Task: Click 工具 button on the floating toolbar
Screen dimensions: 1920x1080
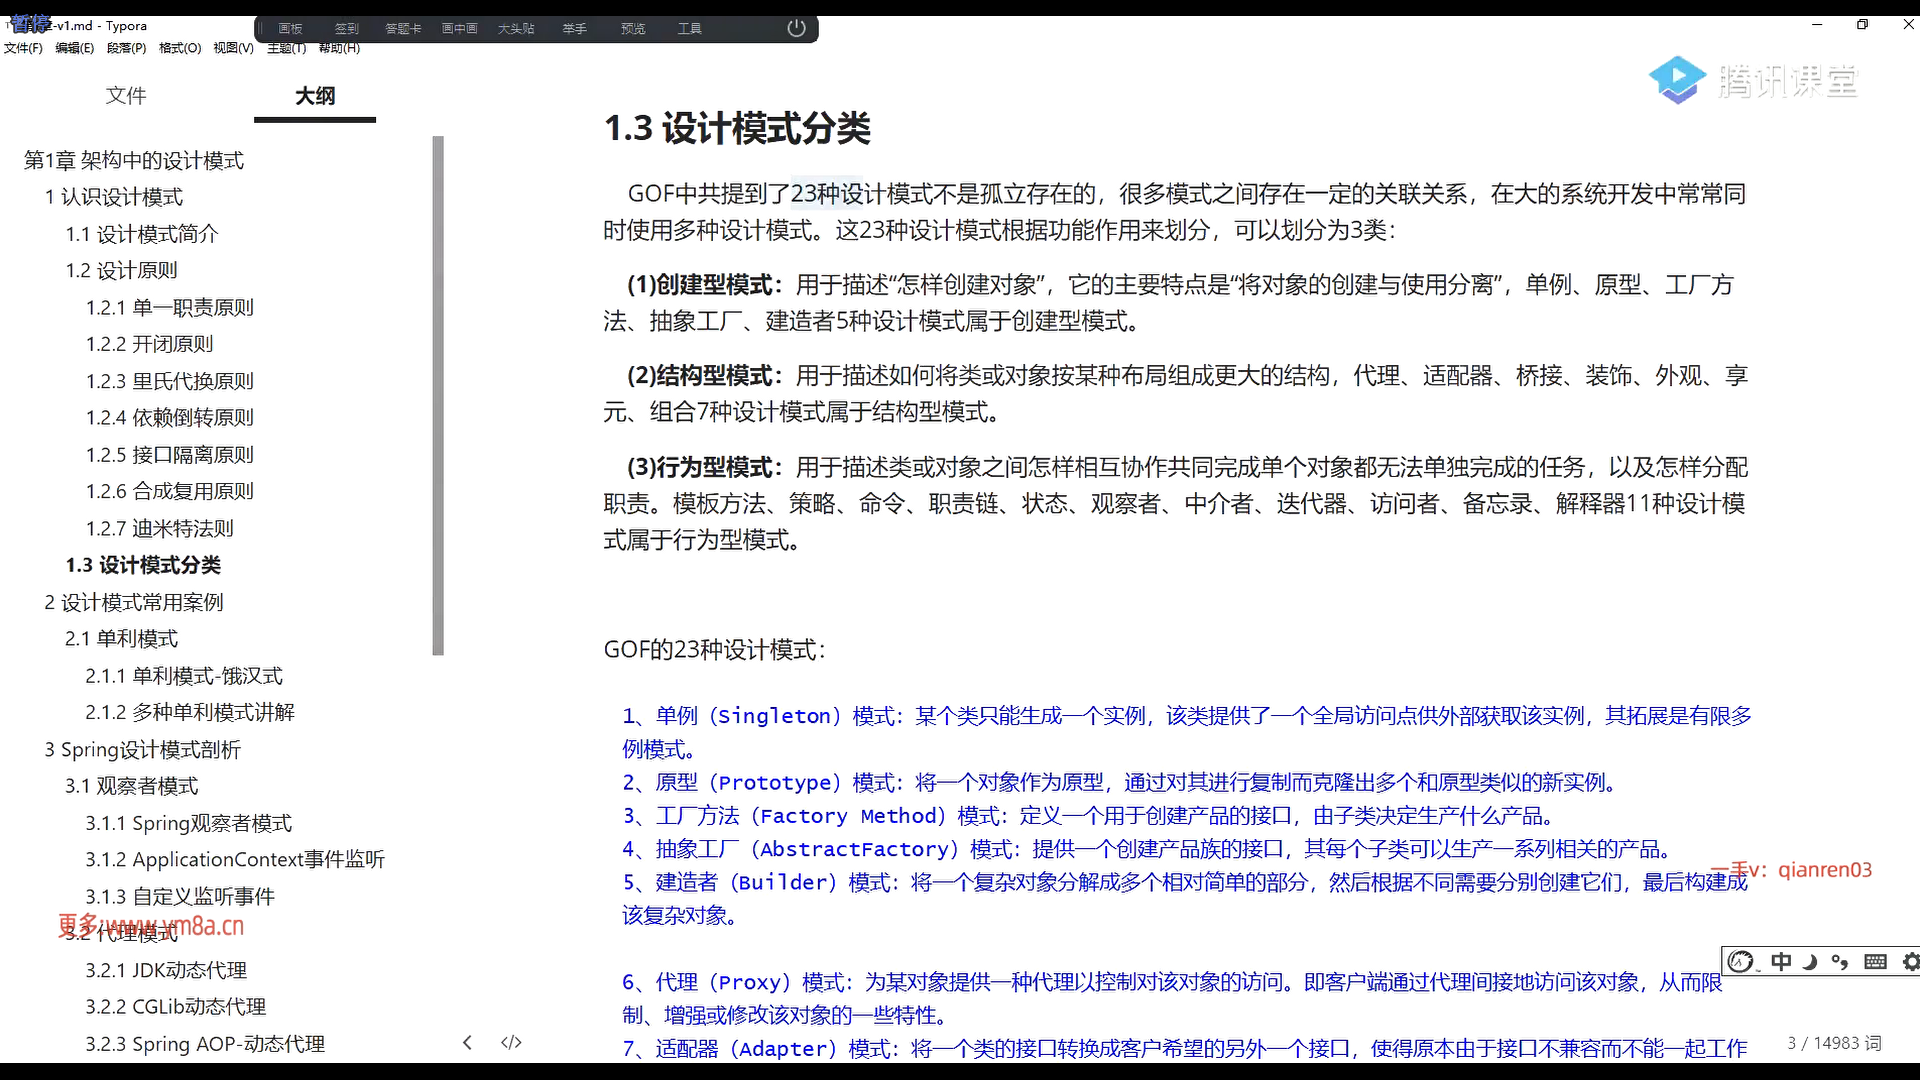Action: (x=689, y=28)
